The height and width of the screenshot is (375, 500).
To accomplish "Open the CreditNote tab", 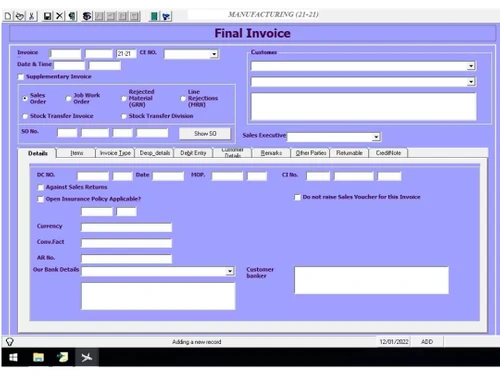I will tap(388, 153).
